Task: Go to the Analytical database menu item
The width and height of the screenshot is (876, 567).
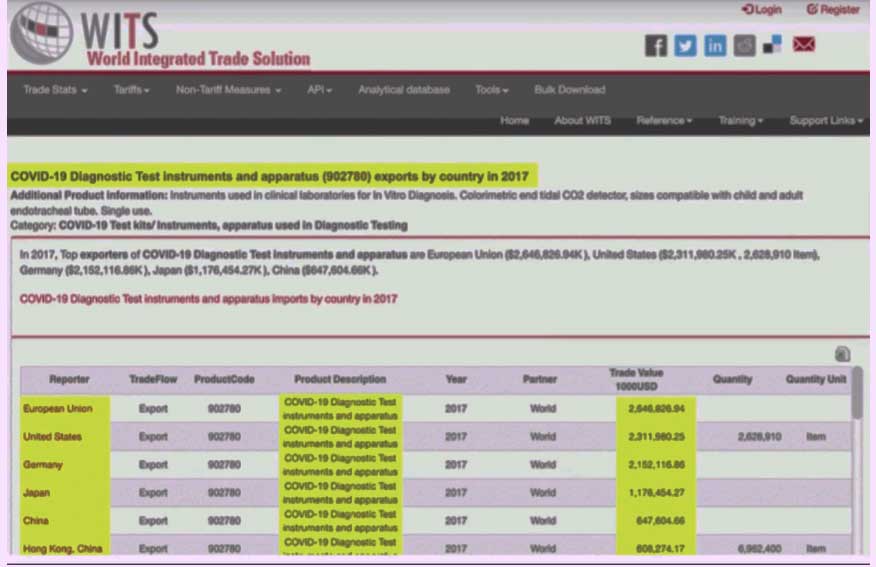Action: click(x=404, y=90)
